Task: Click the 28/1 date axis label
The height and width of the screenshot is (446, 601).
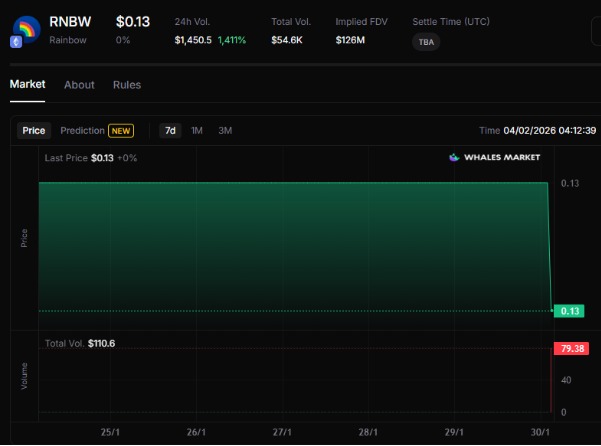Action: pos(368,432)
